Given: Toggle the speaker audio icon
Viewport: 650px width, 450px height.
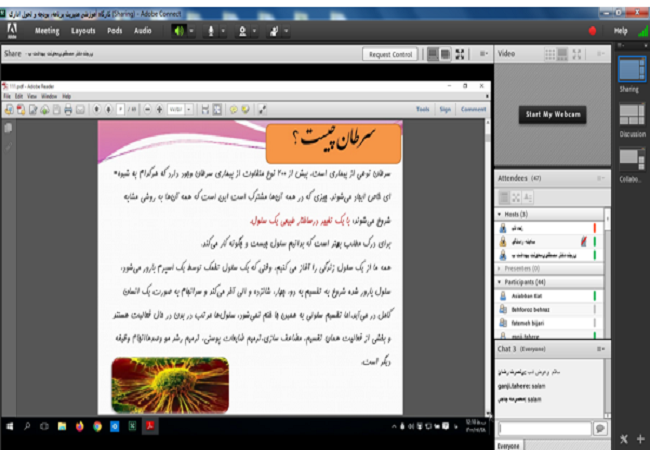Looking at the screenshot, I should pyautogui.click(x=180, y=31).
